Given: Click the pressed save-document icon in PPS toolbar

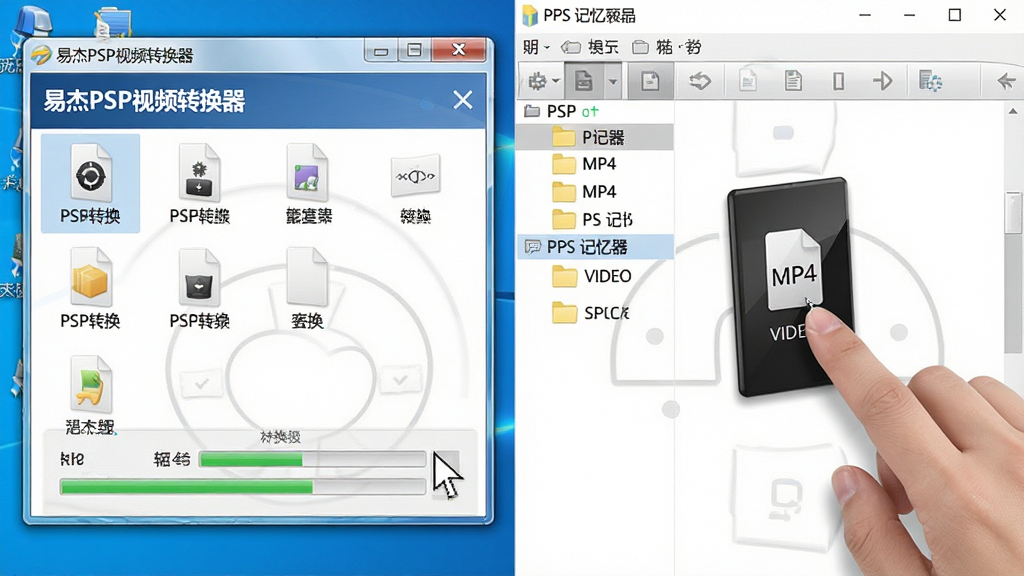Looking at the screenshot, I should tap(583, 81).
